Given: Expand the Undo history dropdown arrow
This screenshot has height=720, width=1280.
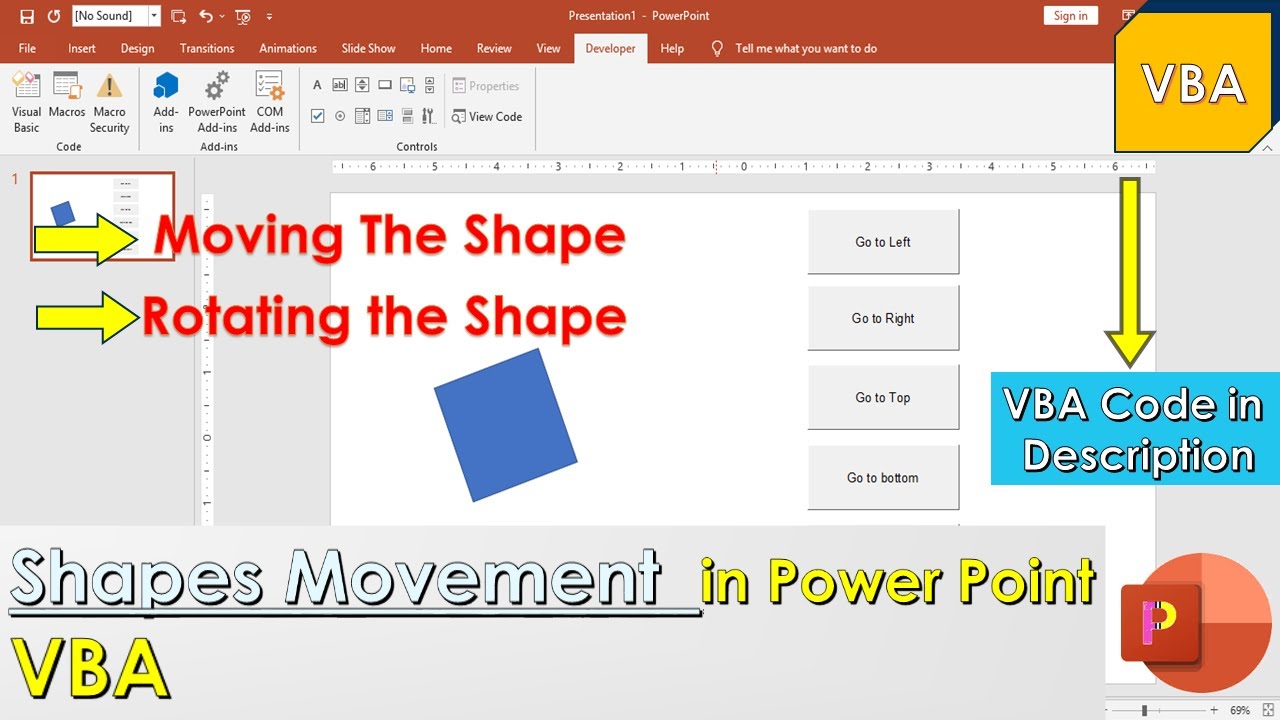Looking at the screenshot, I should tap(221, 16).
